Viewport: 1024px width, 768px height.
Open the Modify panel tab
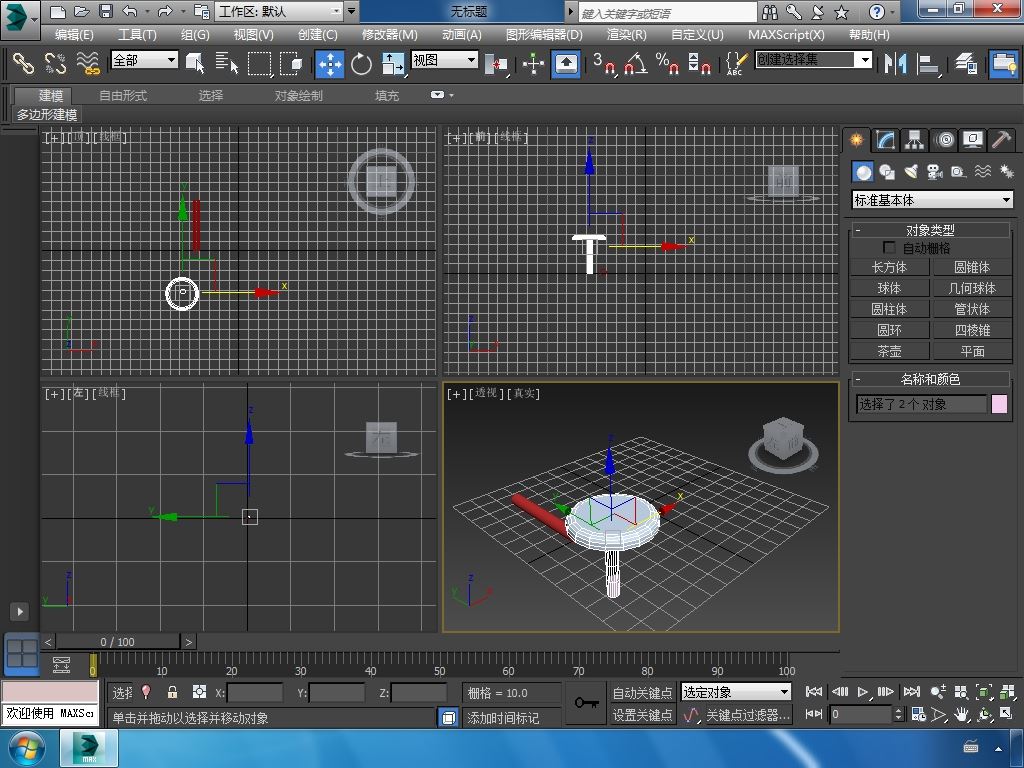click(885, 140)
